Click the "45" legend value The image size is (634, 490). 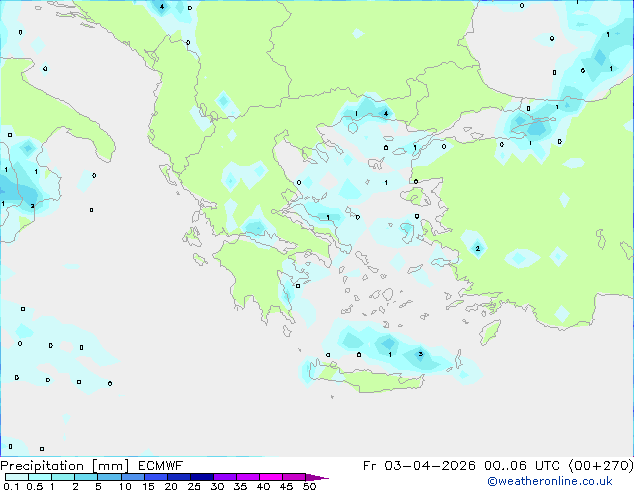click(286, 486)
